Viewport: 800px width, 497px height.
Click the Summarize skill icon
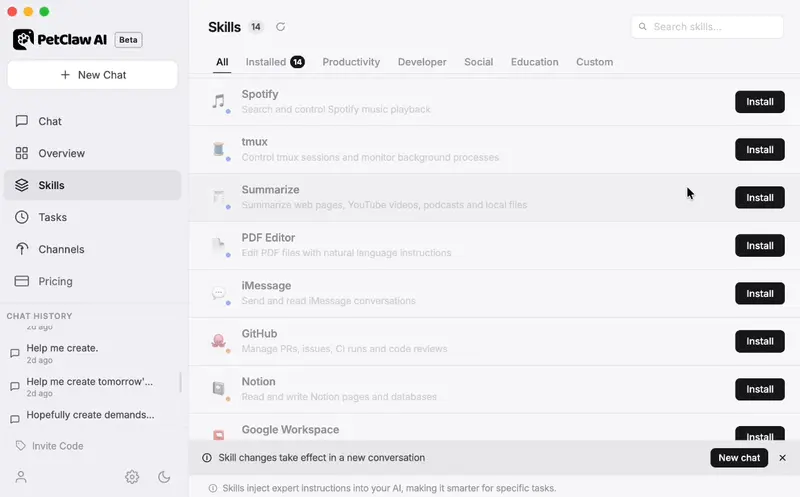coord(219,197)
